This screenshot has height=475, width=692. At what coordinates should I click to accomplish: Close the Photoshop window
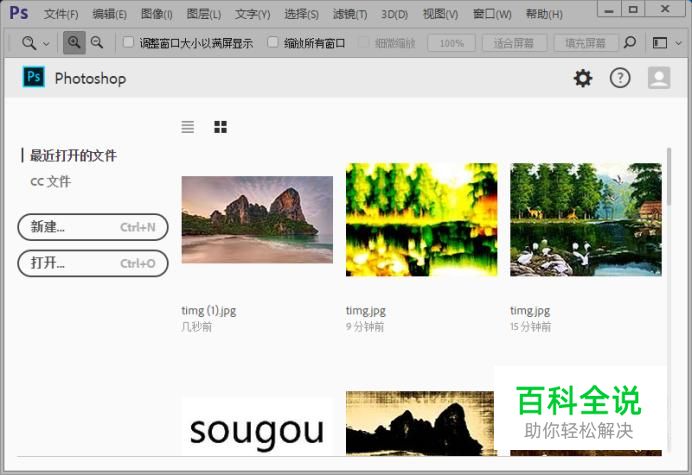click(666, 9)
